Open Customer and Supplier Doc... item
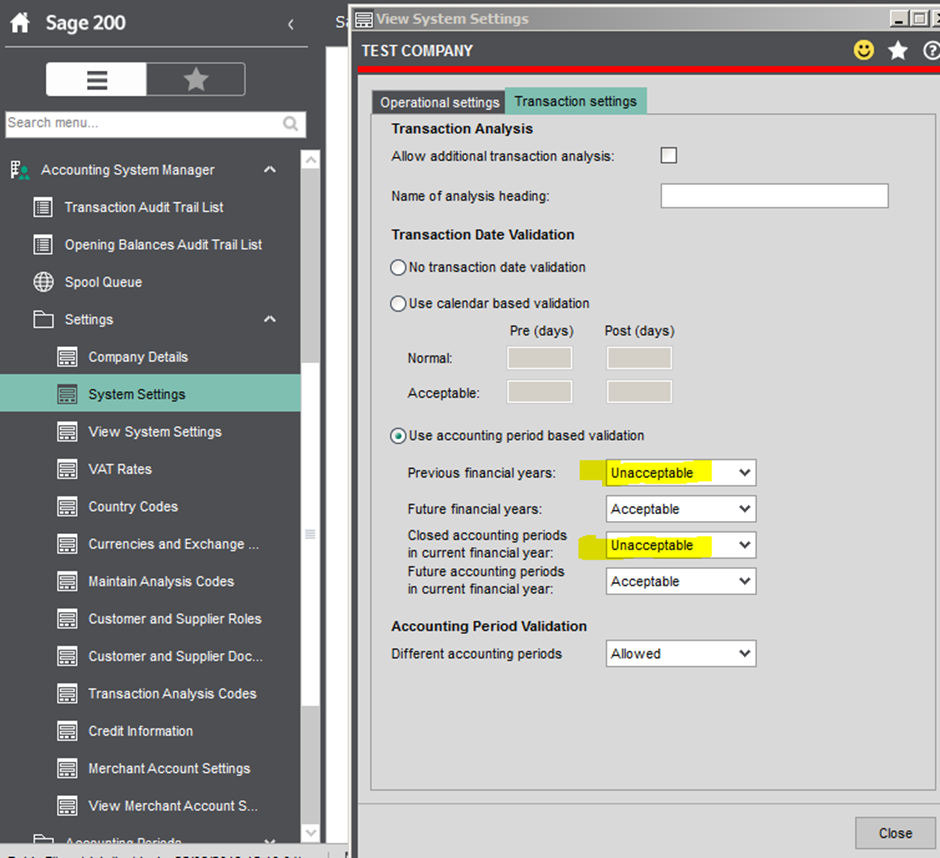The height and width of the screenshot is (858, 940). [176, 657]
